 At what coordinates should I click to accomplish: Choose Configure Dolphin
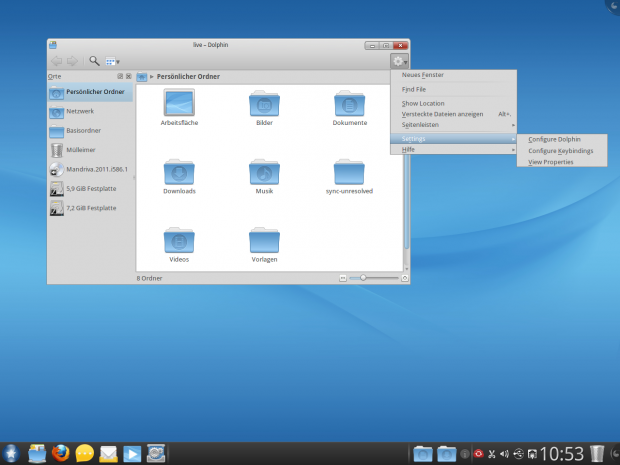point(562,140)
